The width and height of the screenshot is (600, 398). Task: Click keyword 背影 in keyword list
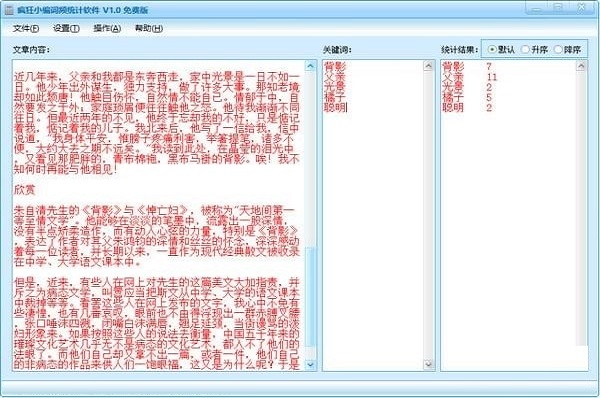click(x=335, y=67)
